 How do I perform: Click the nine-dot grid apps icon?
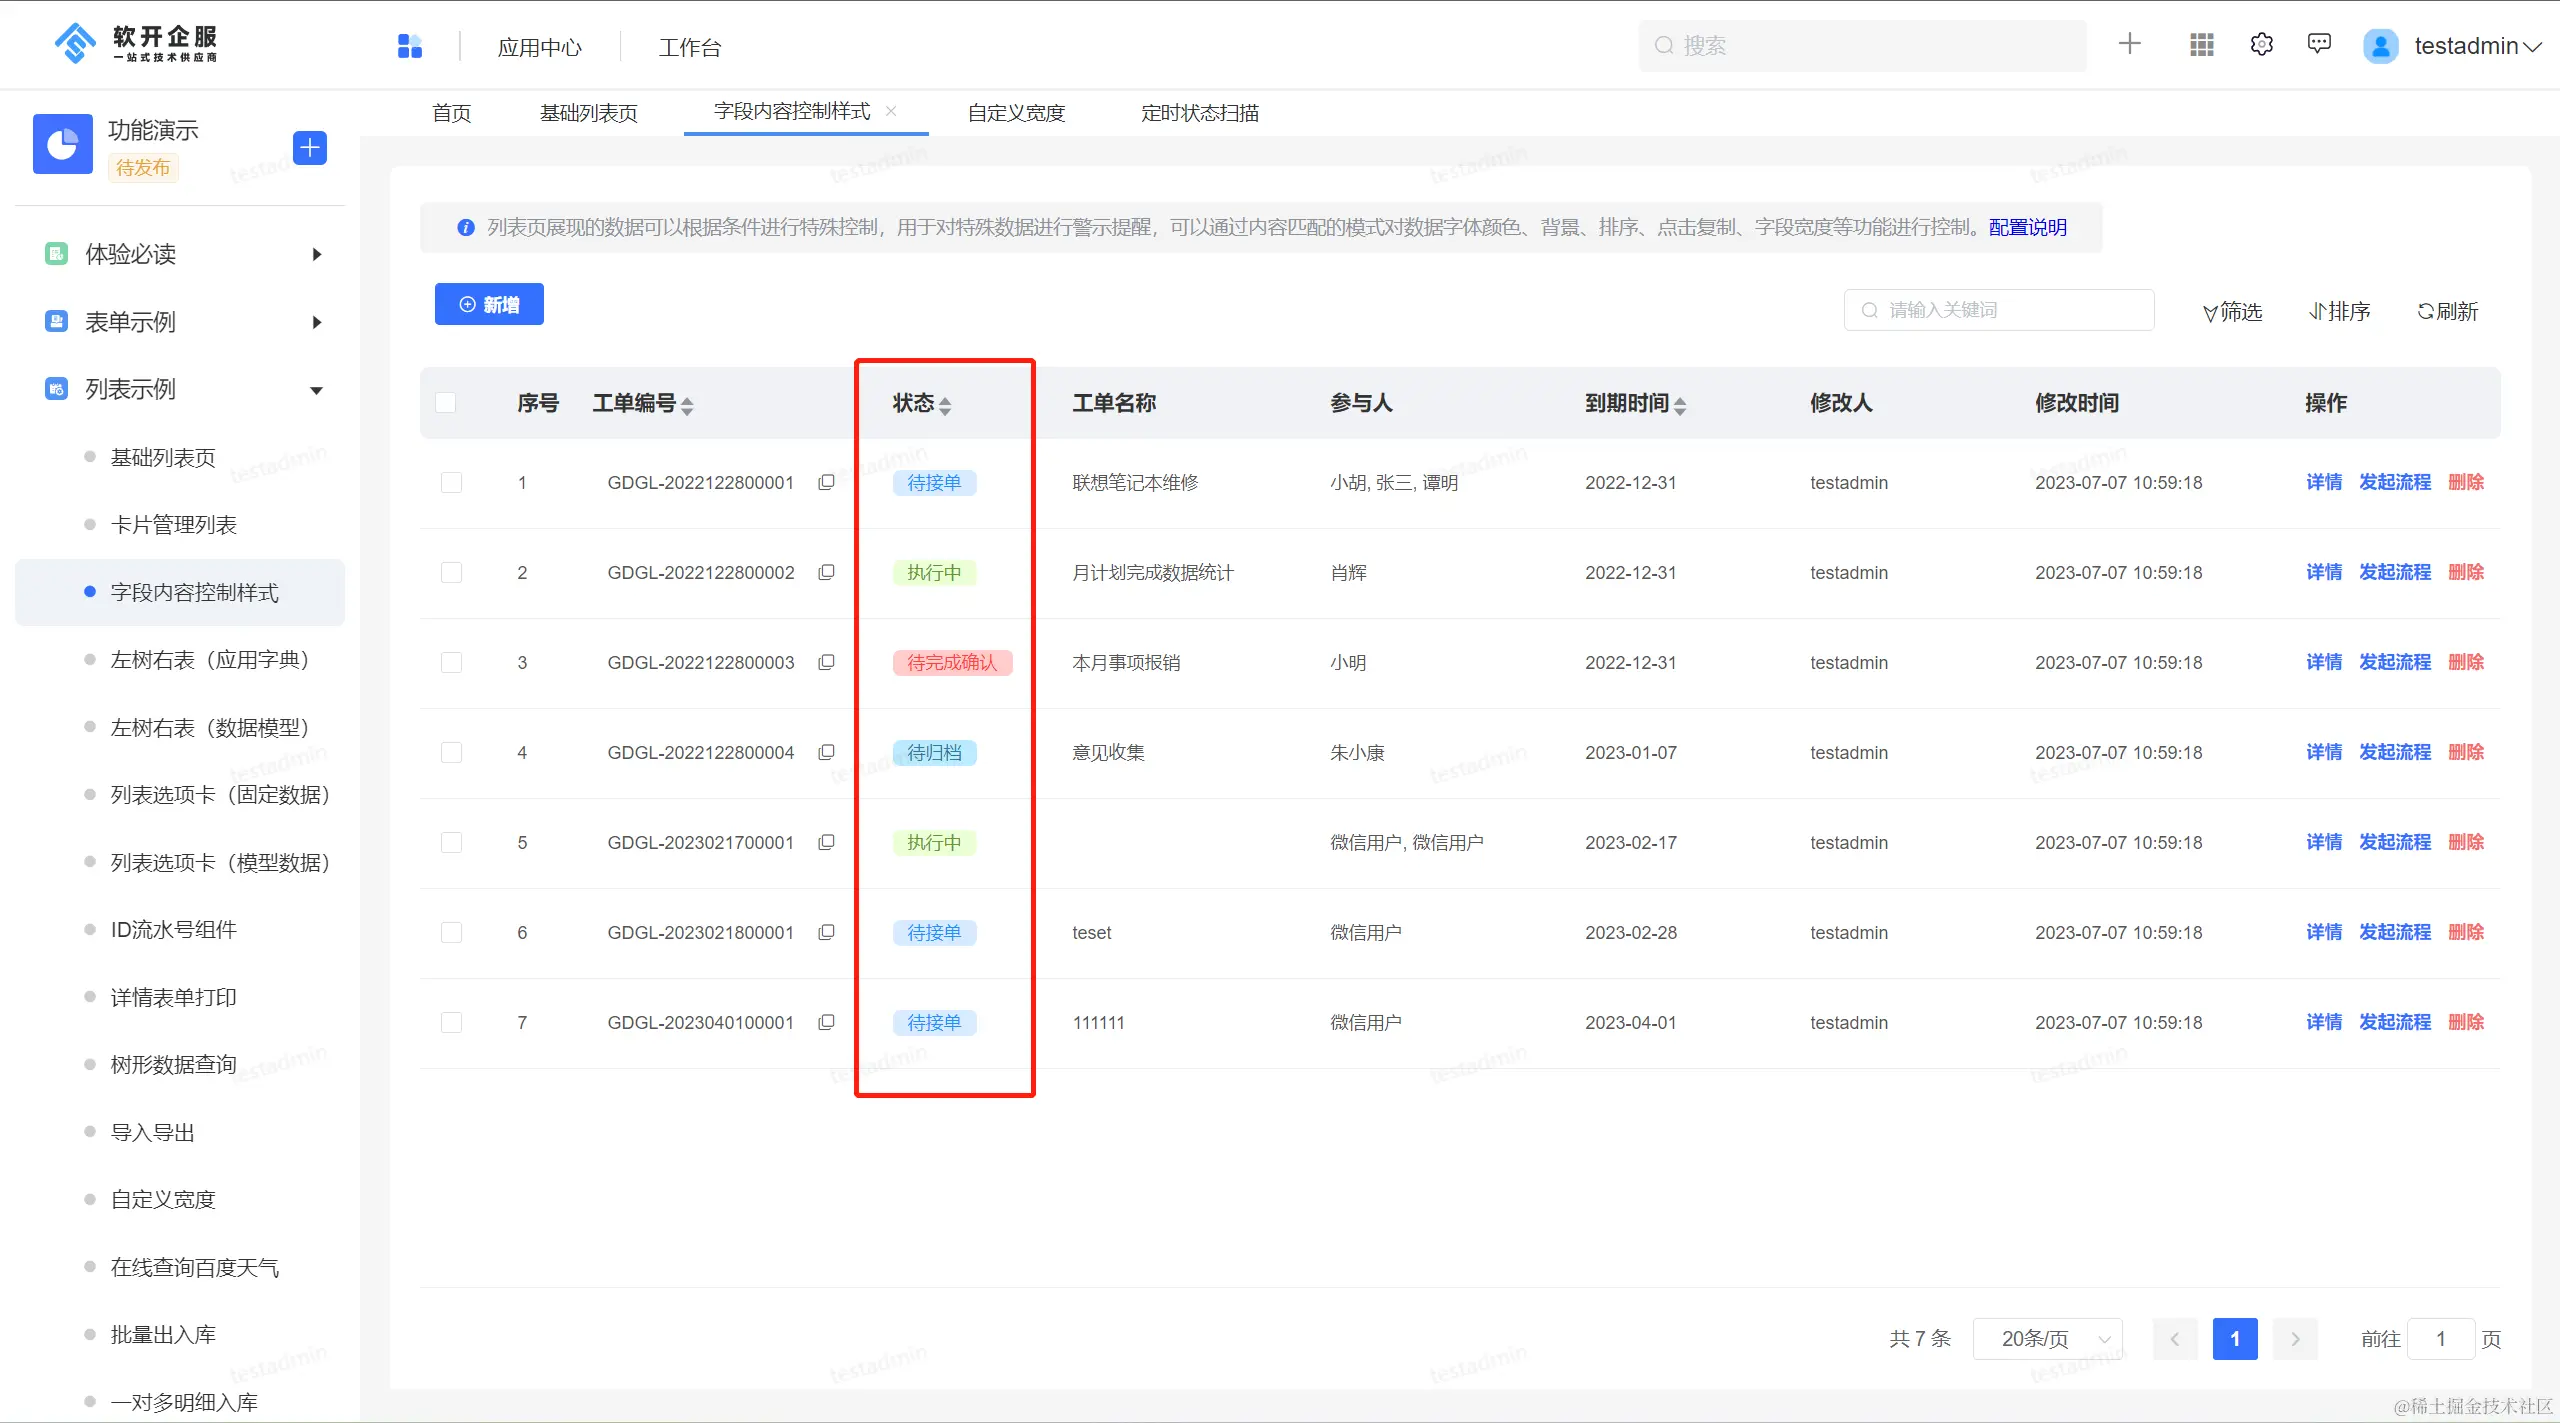(x=2201, y=45)
